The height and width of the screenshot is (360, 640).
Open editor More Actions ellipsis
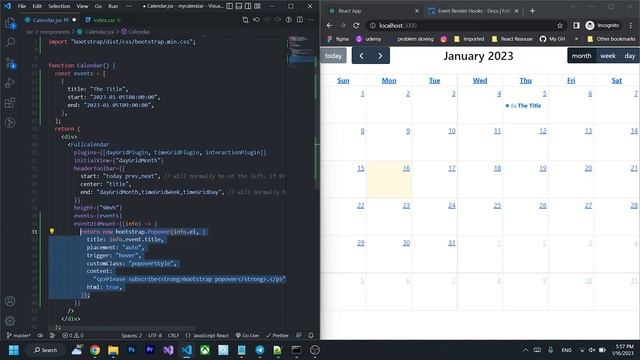coord(311,20)
